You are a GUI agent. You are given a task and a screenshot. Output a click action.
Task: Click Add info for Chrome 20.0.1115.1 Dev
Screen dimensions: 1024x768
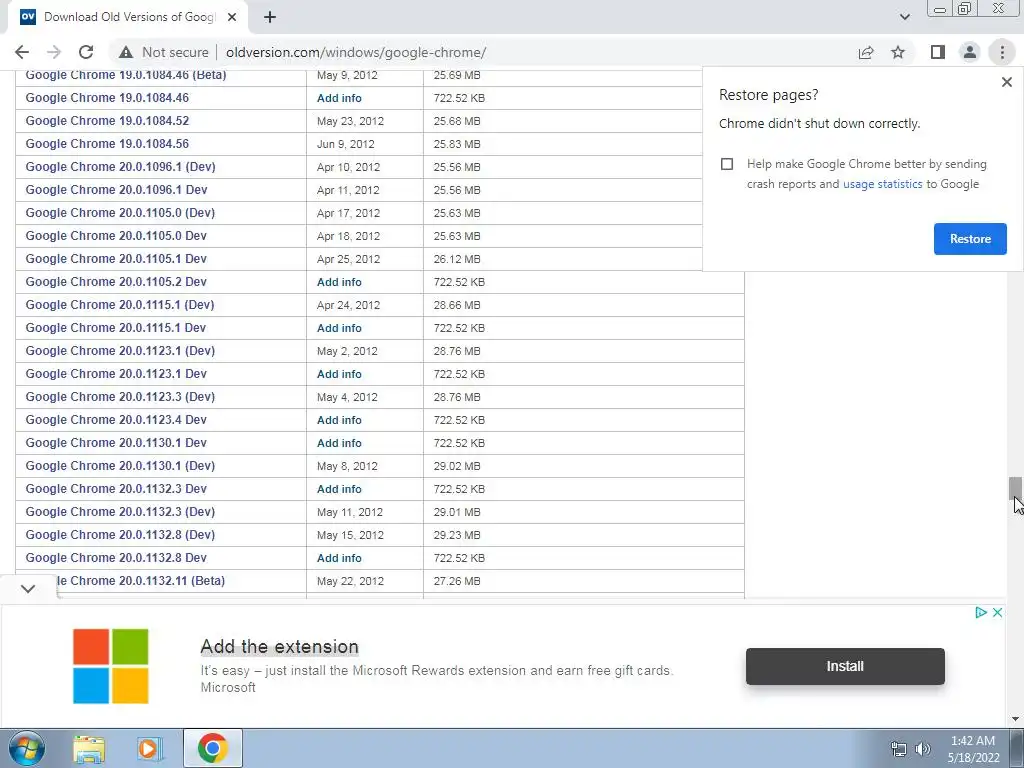point(339,328)
